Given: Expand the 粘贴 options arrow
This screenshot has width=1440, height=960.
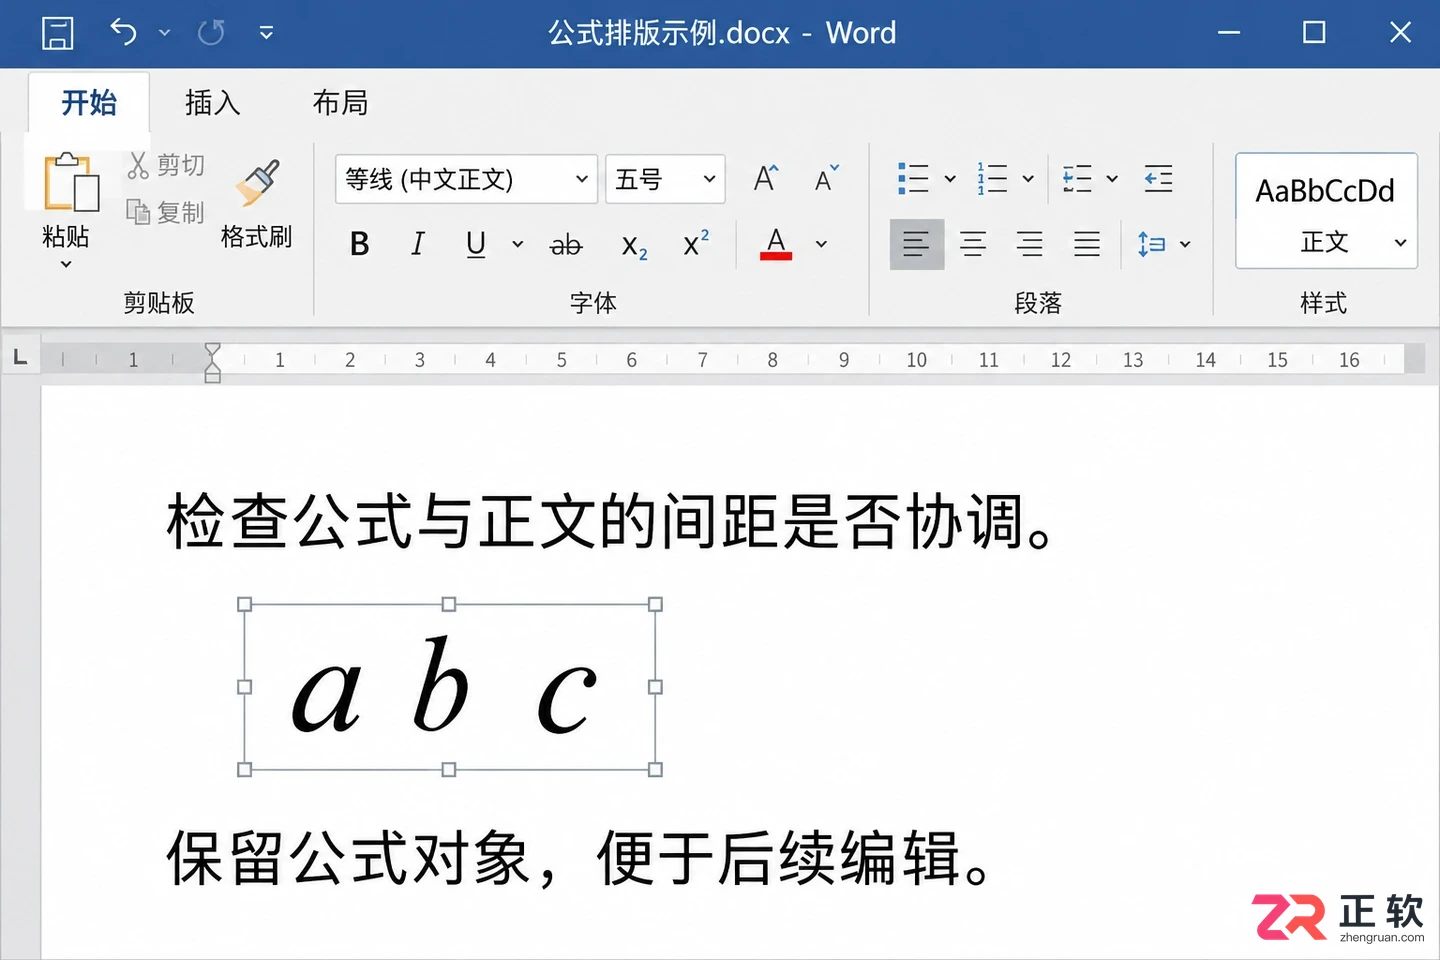Looking at the screenshot, I should pyautogui.click(x=66, y=264).
